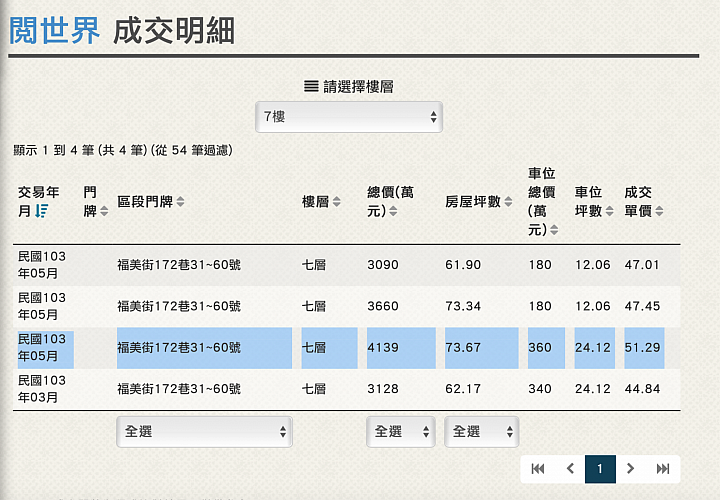
Task: Click unit price 47.01 cell
Action: [642, 265]
